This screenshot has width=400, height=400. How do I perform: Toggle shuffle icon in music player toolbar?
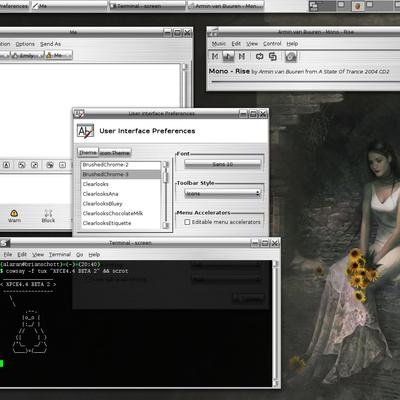pos(273,56)
